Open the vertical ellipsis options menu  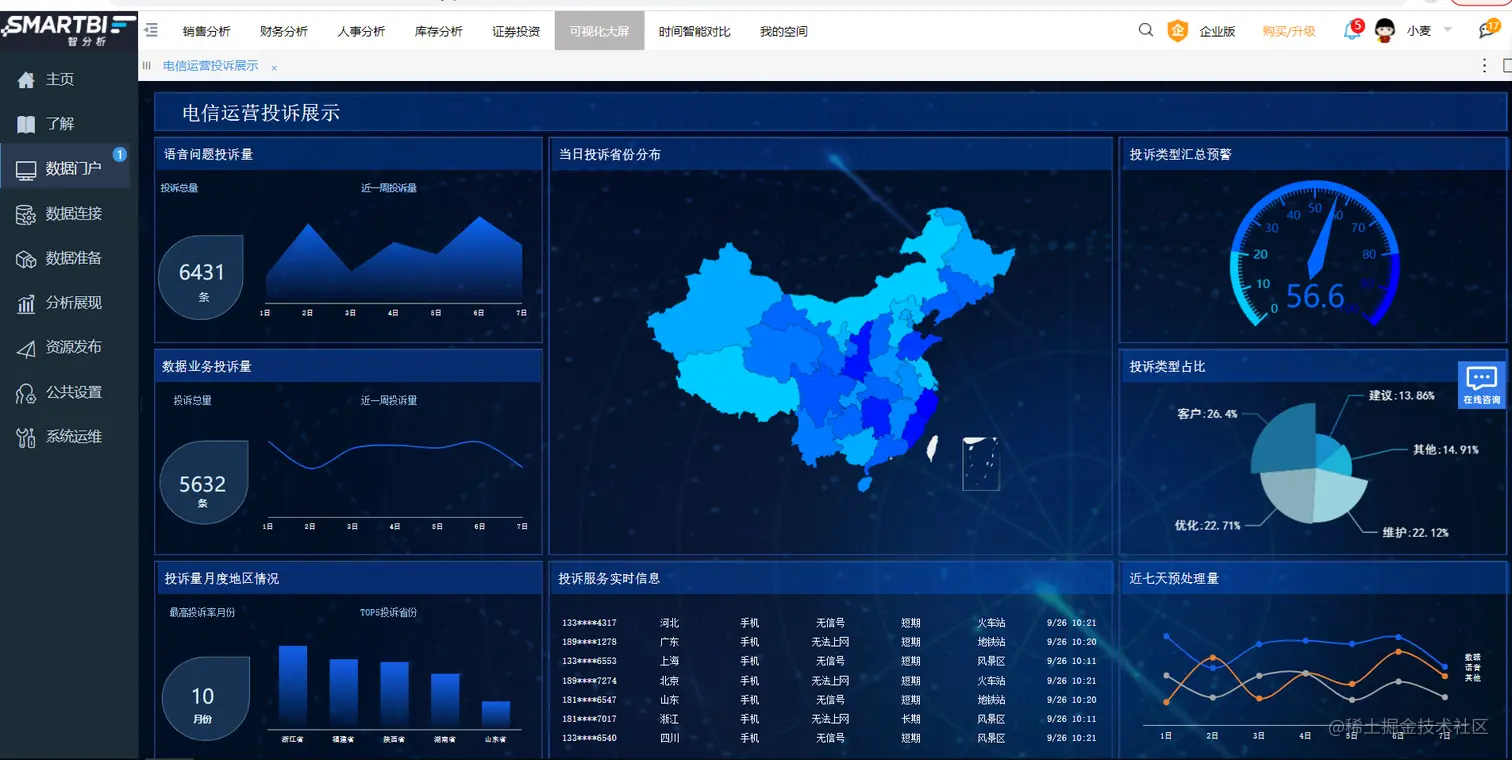coord(1484,65)
